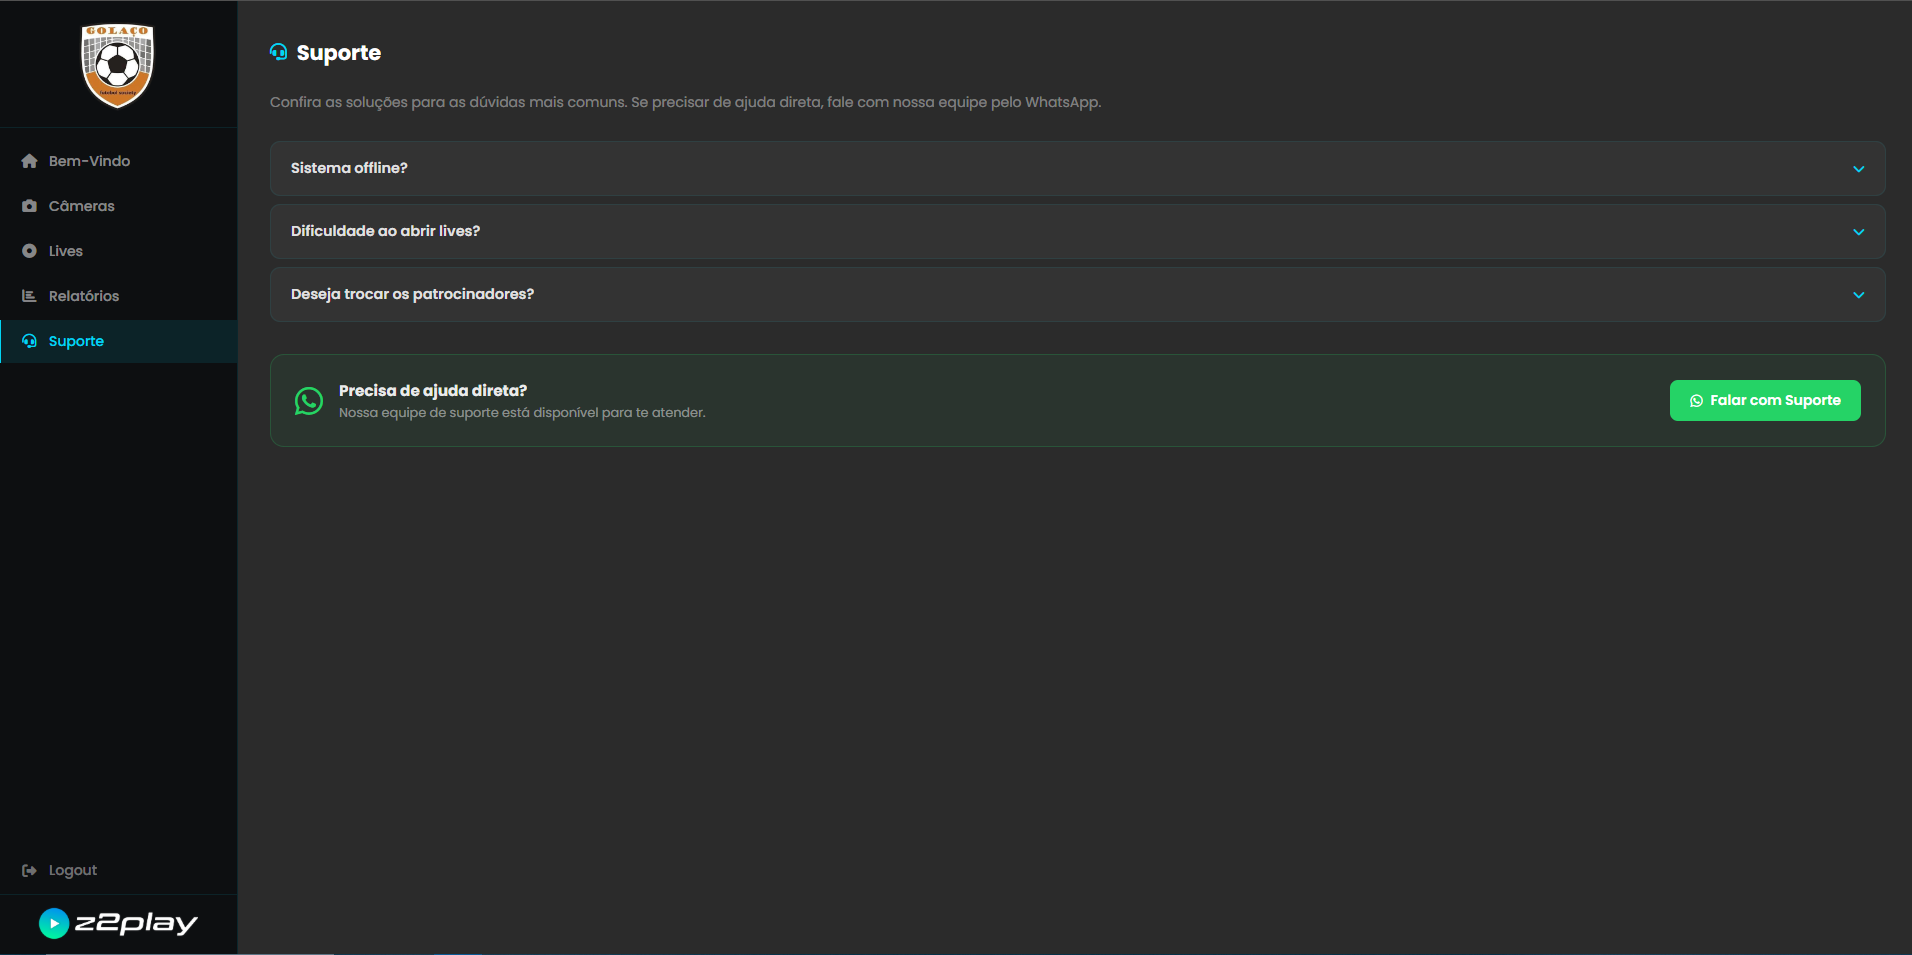Click the headset icon in the page title

click(x=279, y=52)
